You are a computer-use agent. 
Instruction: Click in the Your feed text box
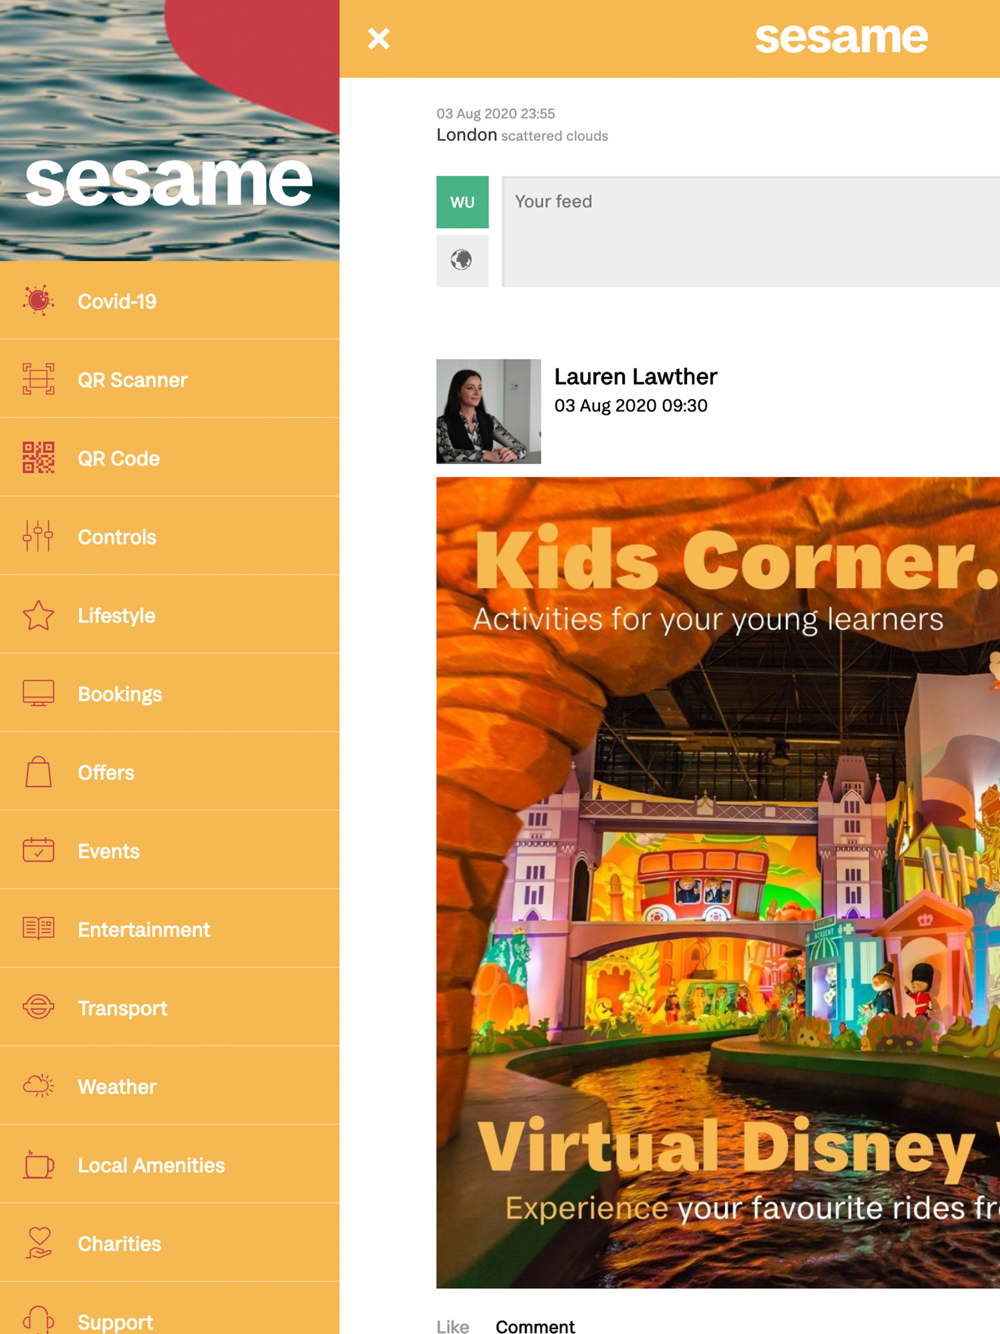point(751,232)
